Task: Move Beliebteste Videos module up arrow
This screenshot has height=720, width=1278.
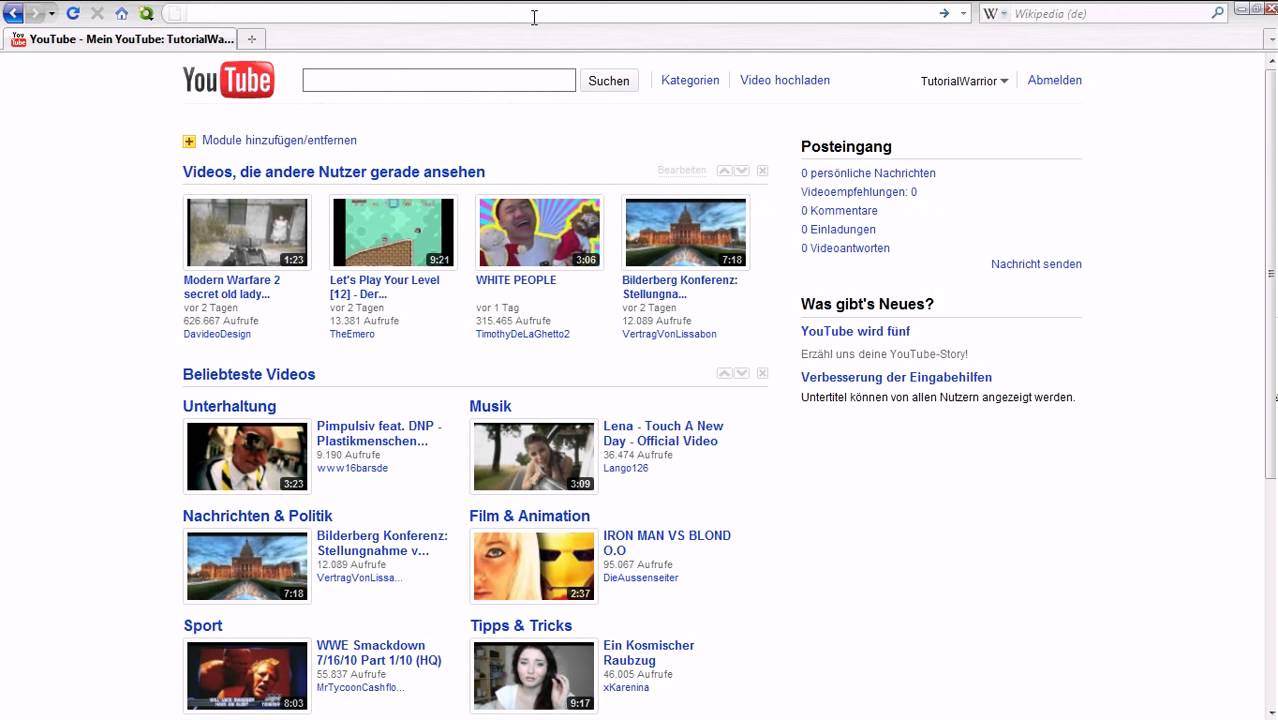Action: point(725,373)
